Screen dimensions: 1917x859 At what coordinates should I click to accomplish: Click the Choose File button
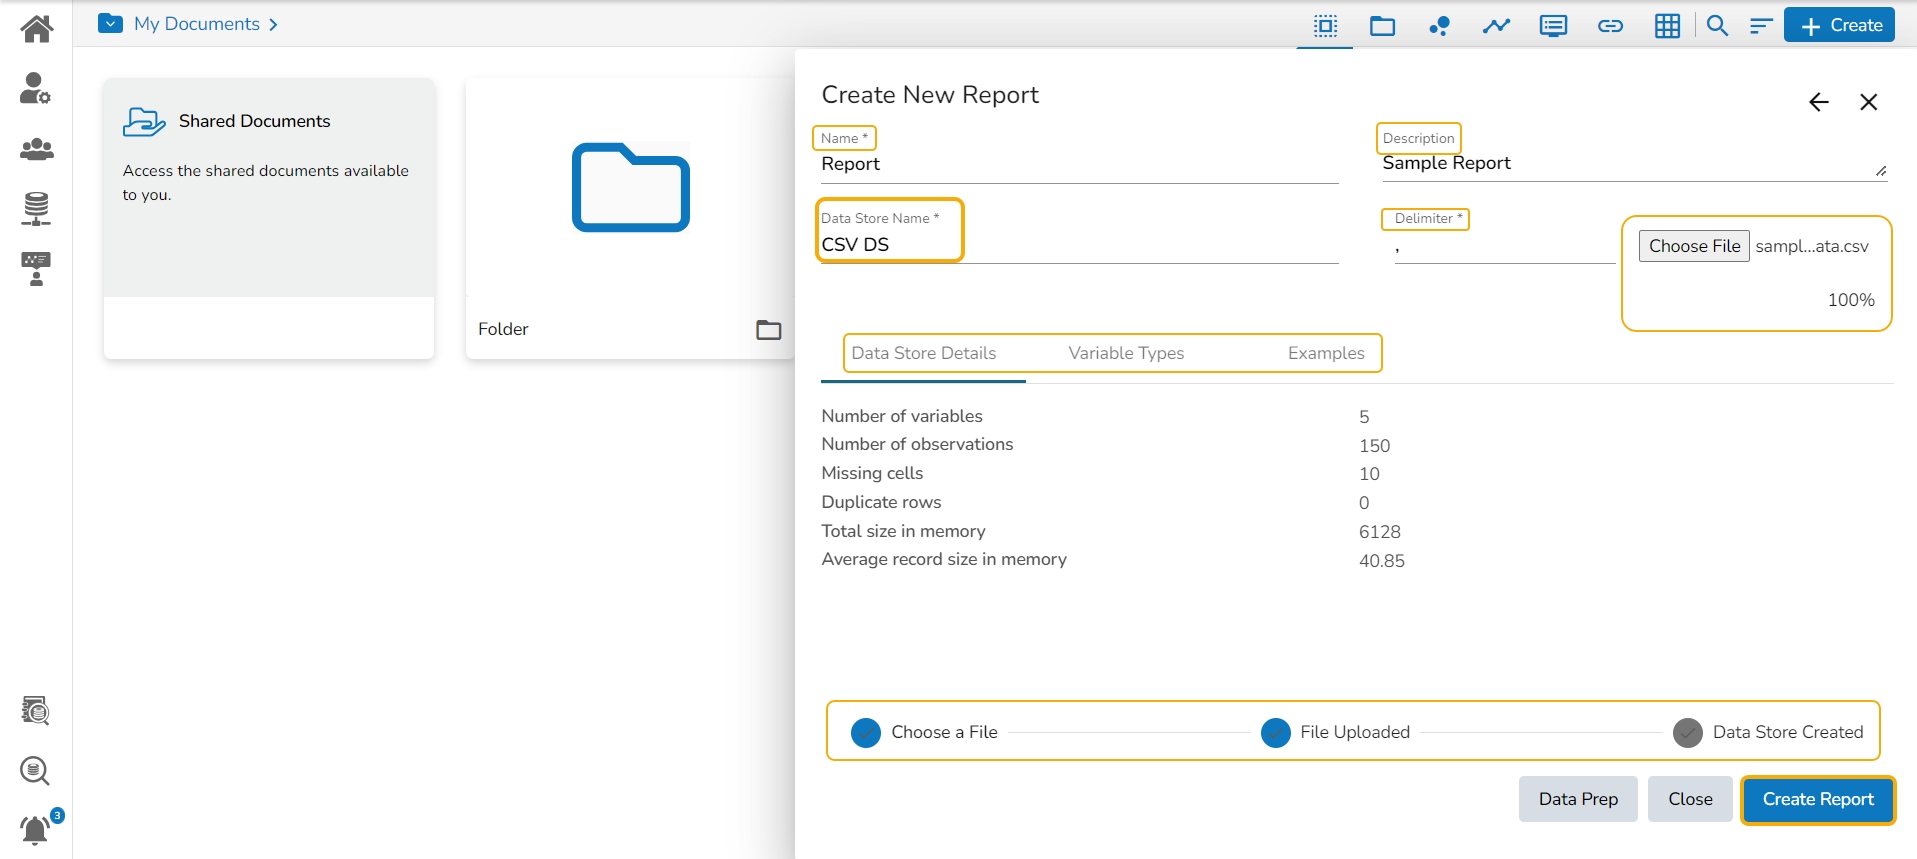click(x=1694, y=246)
